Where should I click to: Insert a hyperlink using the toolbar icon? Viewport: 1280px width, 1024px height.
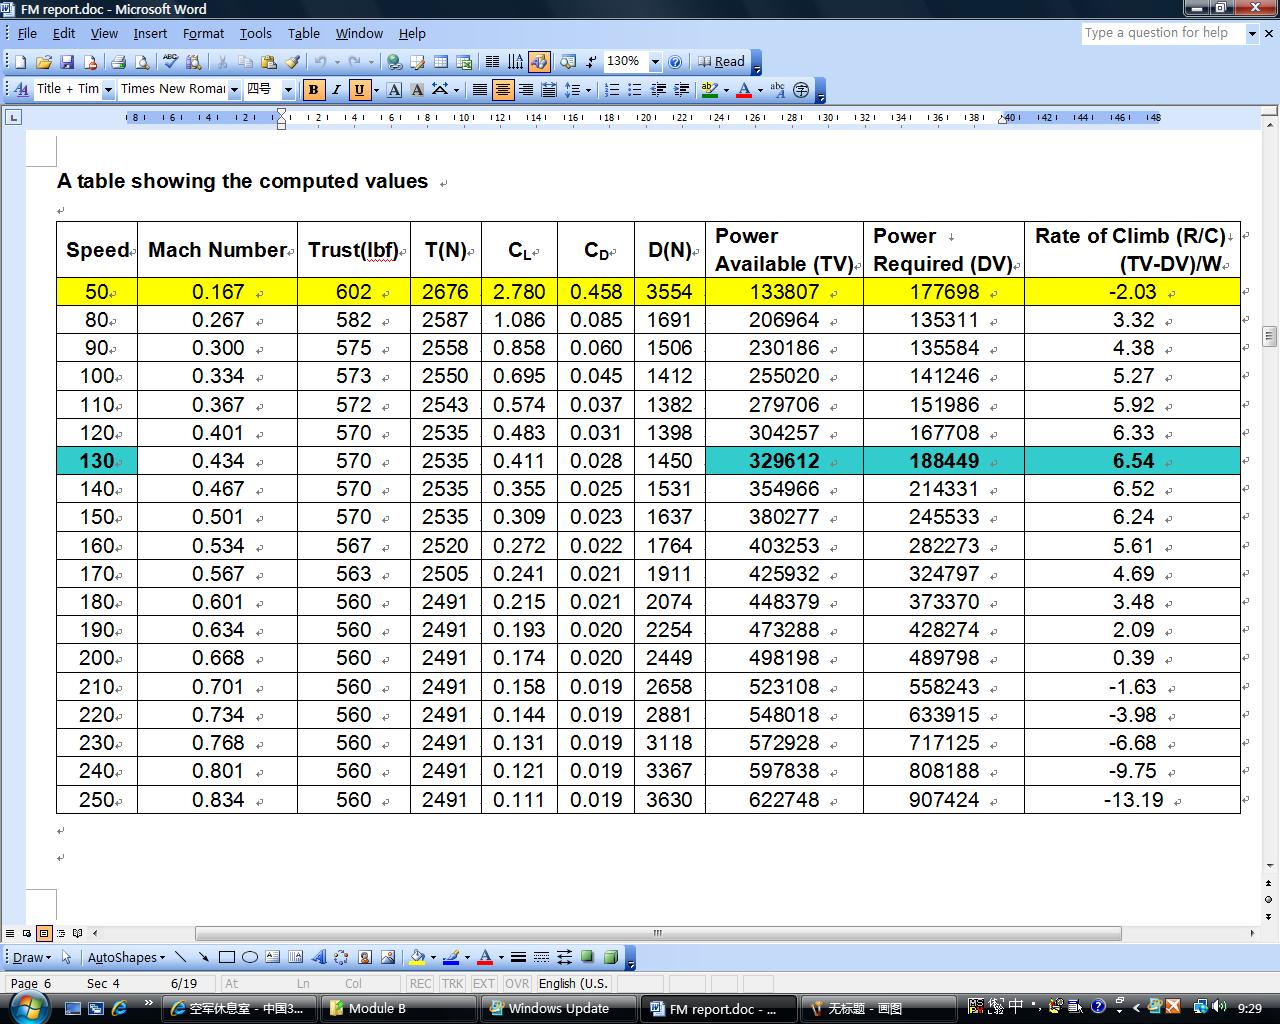coord(394,62)
